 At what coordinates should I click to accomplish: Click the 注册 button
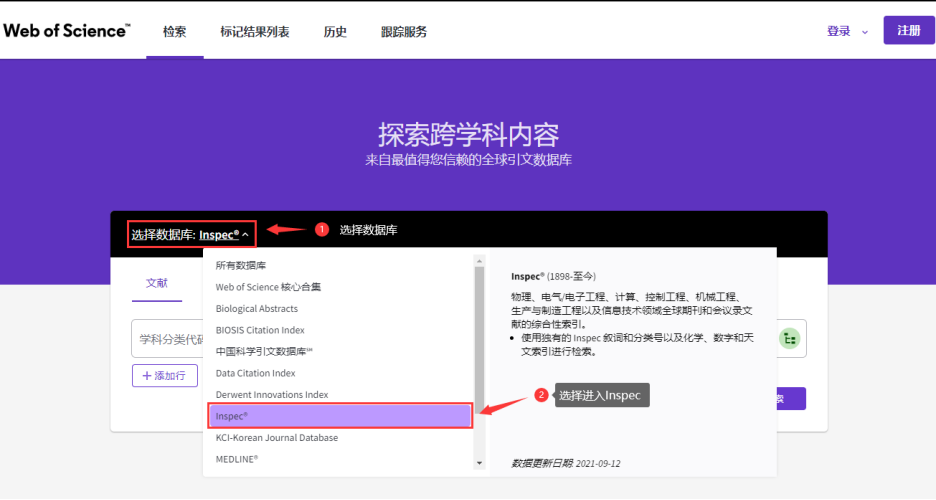[909, 30]
